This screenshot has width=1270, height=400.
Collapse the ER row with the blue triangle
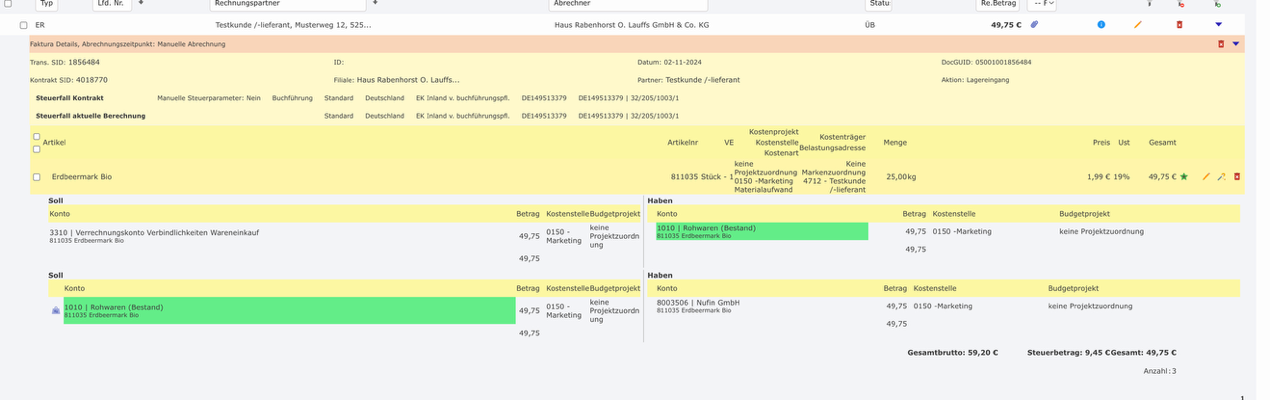point(1218,24)
